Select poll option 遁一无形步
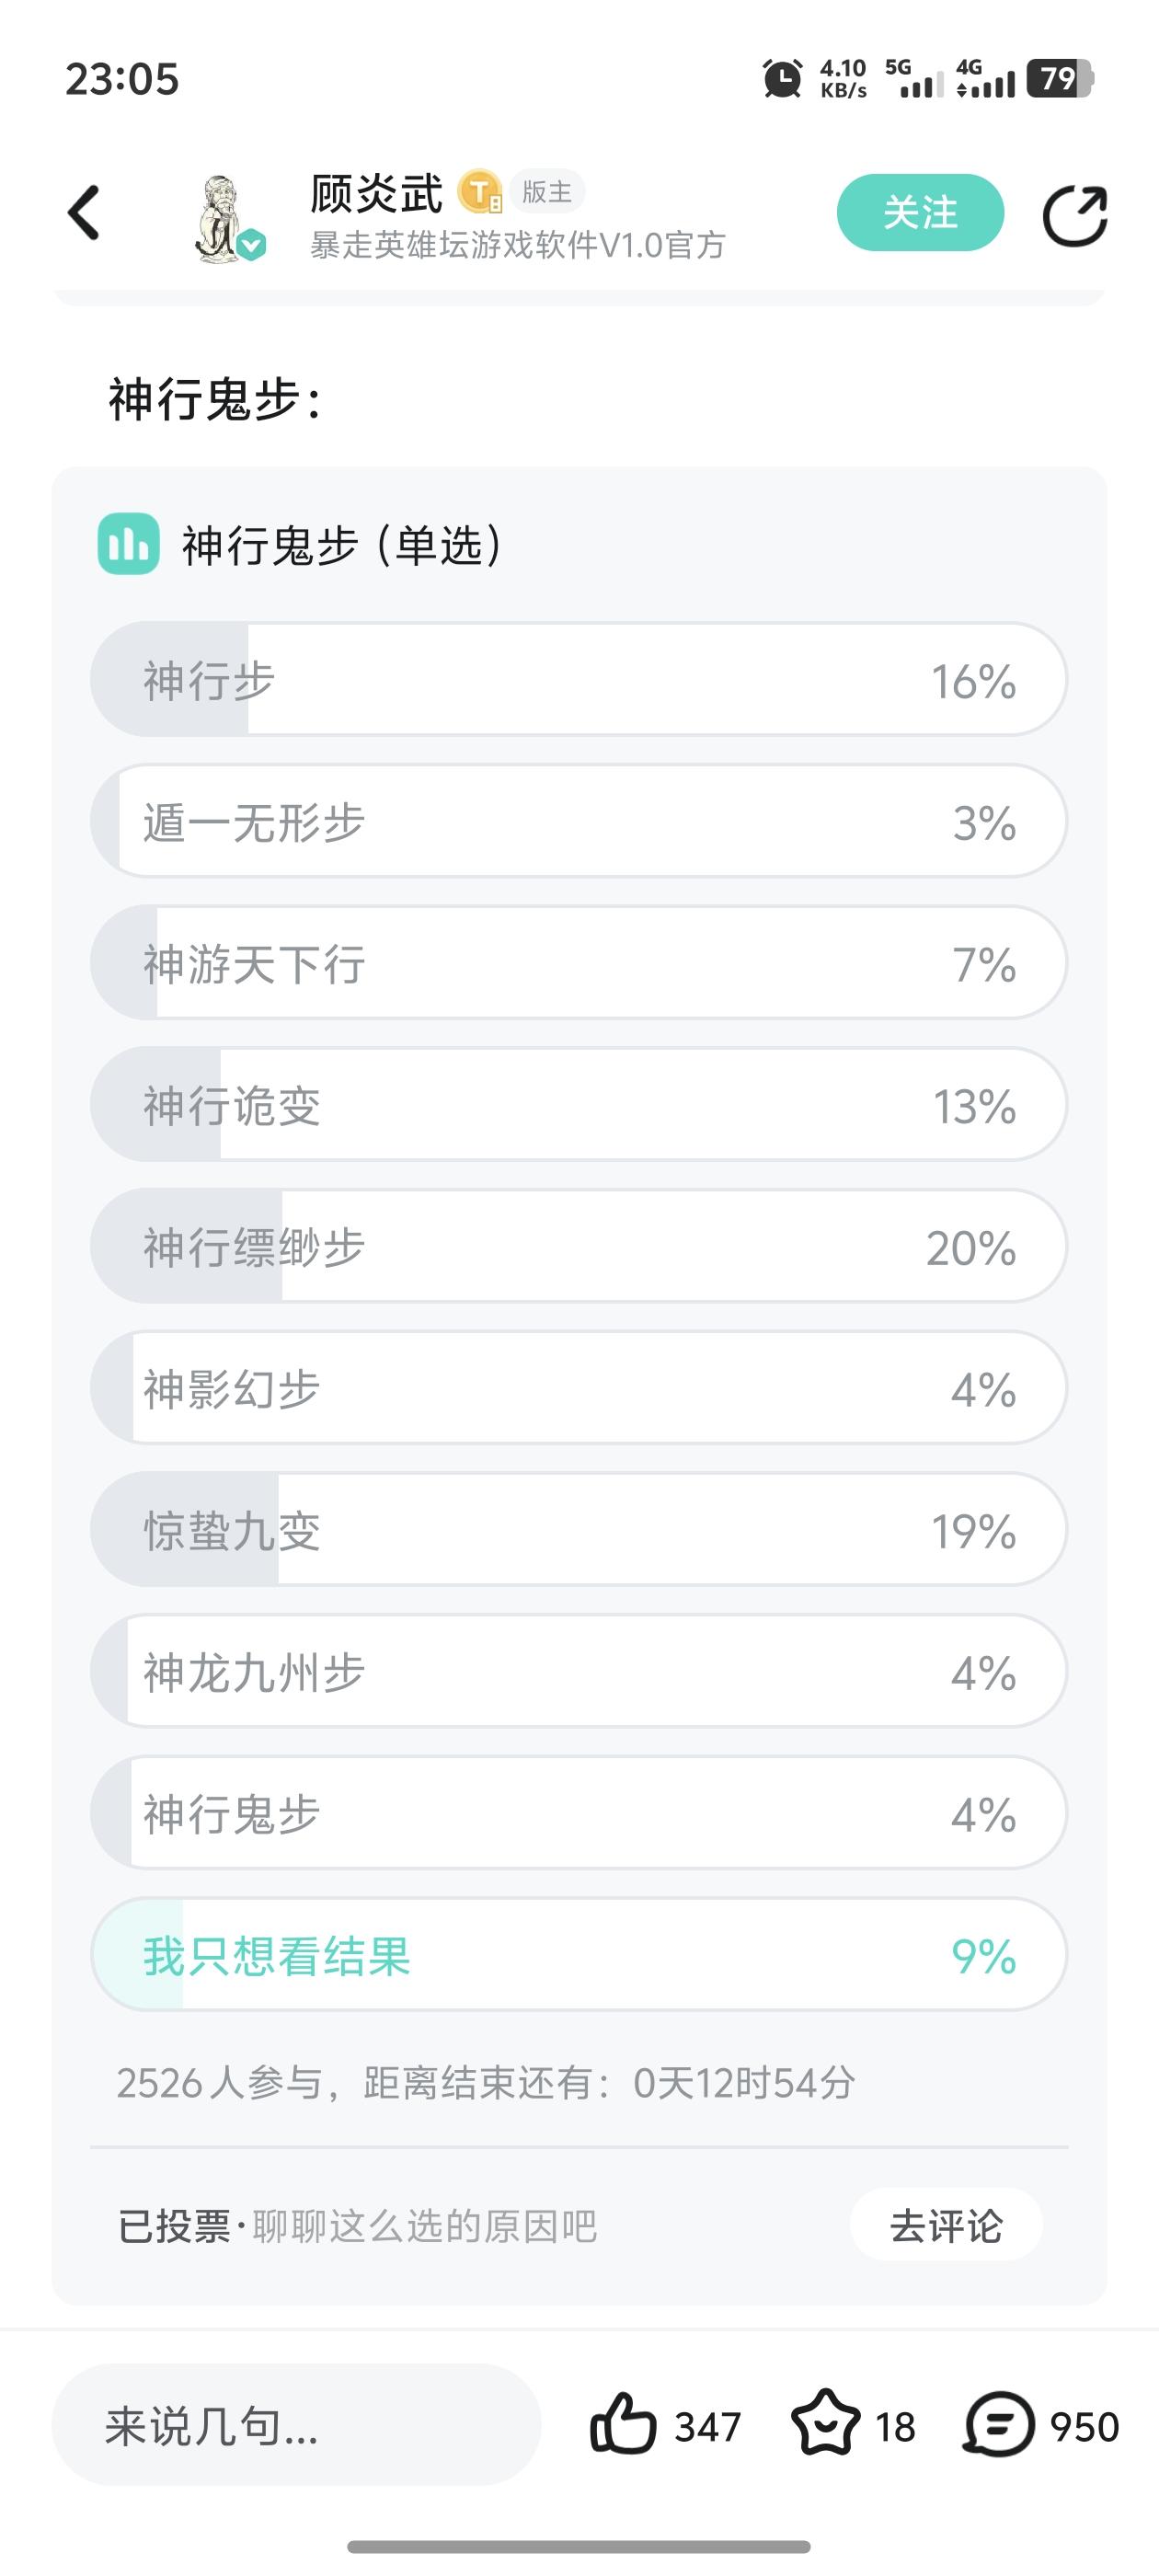1159x2576 pixels. [x=578, y=821]
